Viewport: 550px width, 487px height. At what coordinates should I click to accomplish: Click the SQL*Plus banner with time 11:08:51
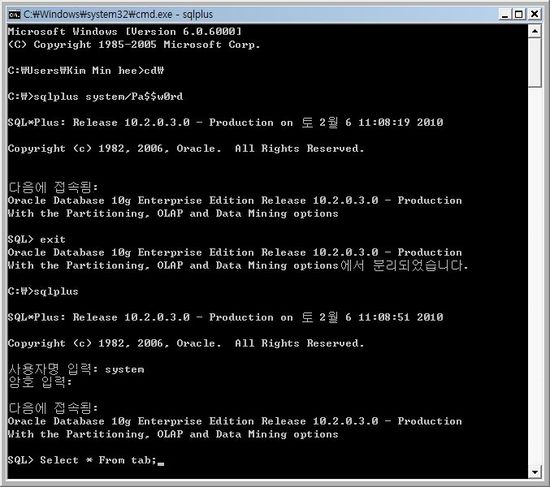coord(226,317)
